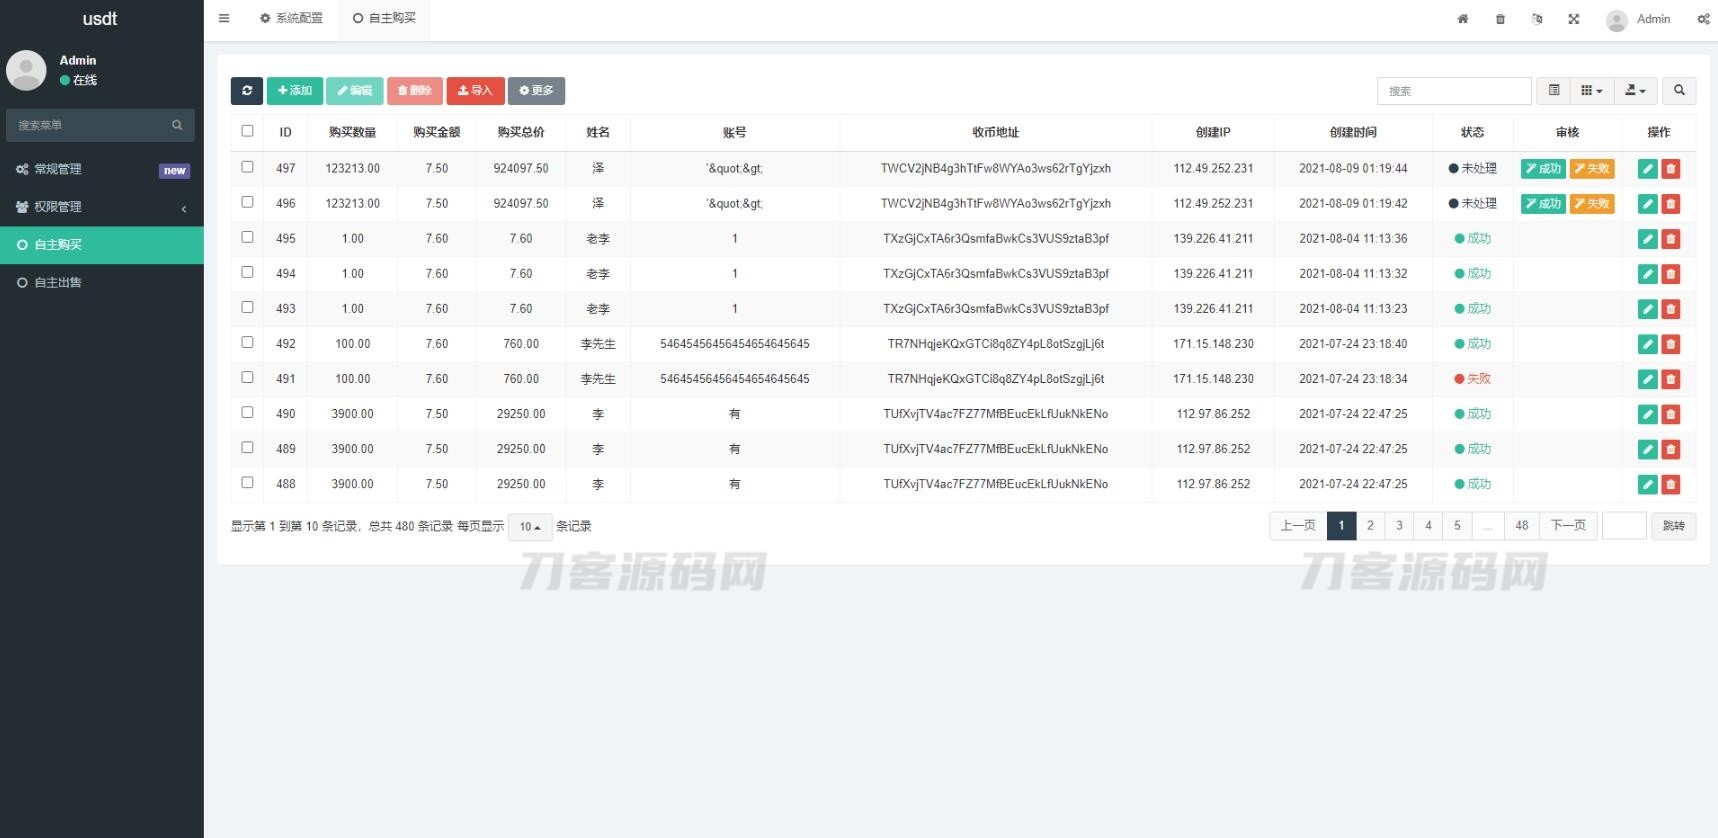Delete row 488 with red trash icon

tap(1670, 484)
